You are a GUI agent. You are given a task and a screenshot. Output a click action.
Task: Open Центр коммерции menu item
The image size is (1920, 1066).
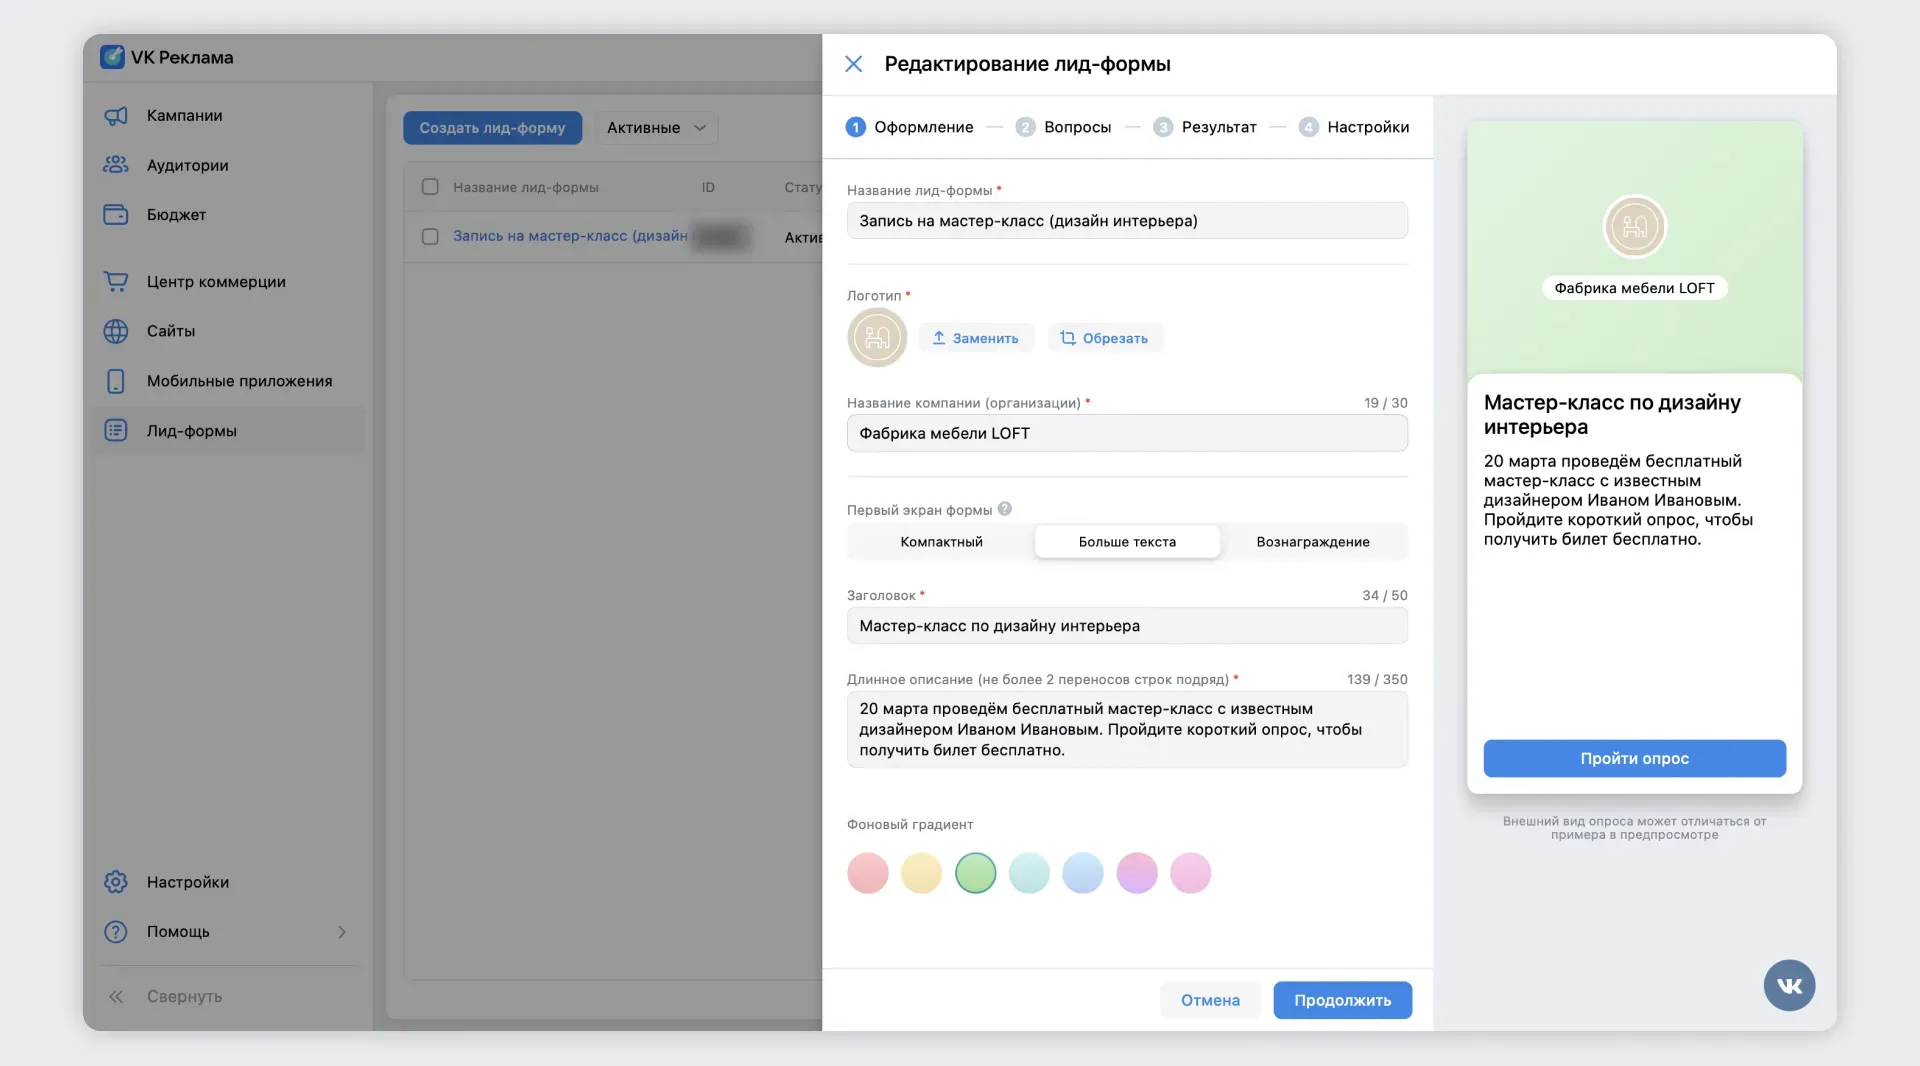pos(228,282)
